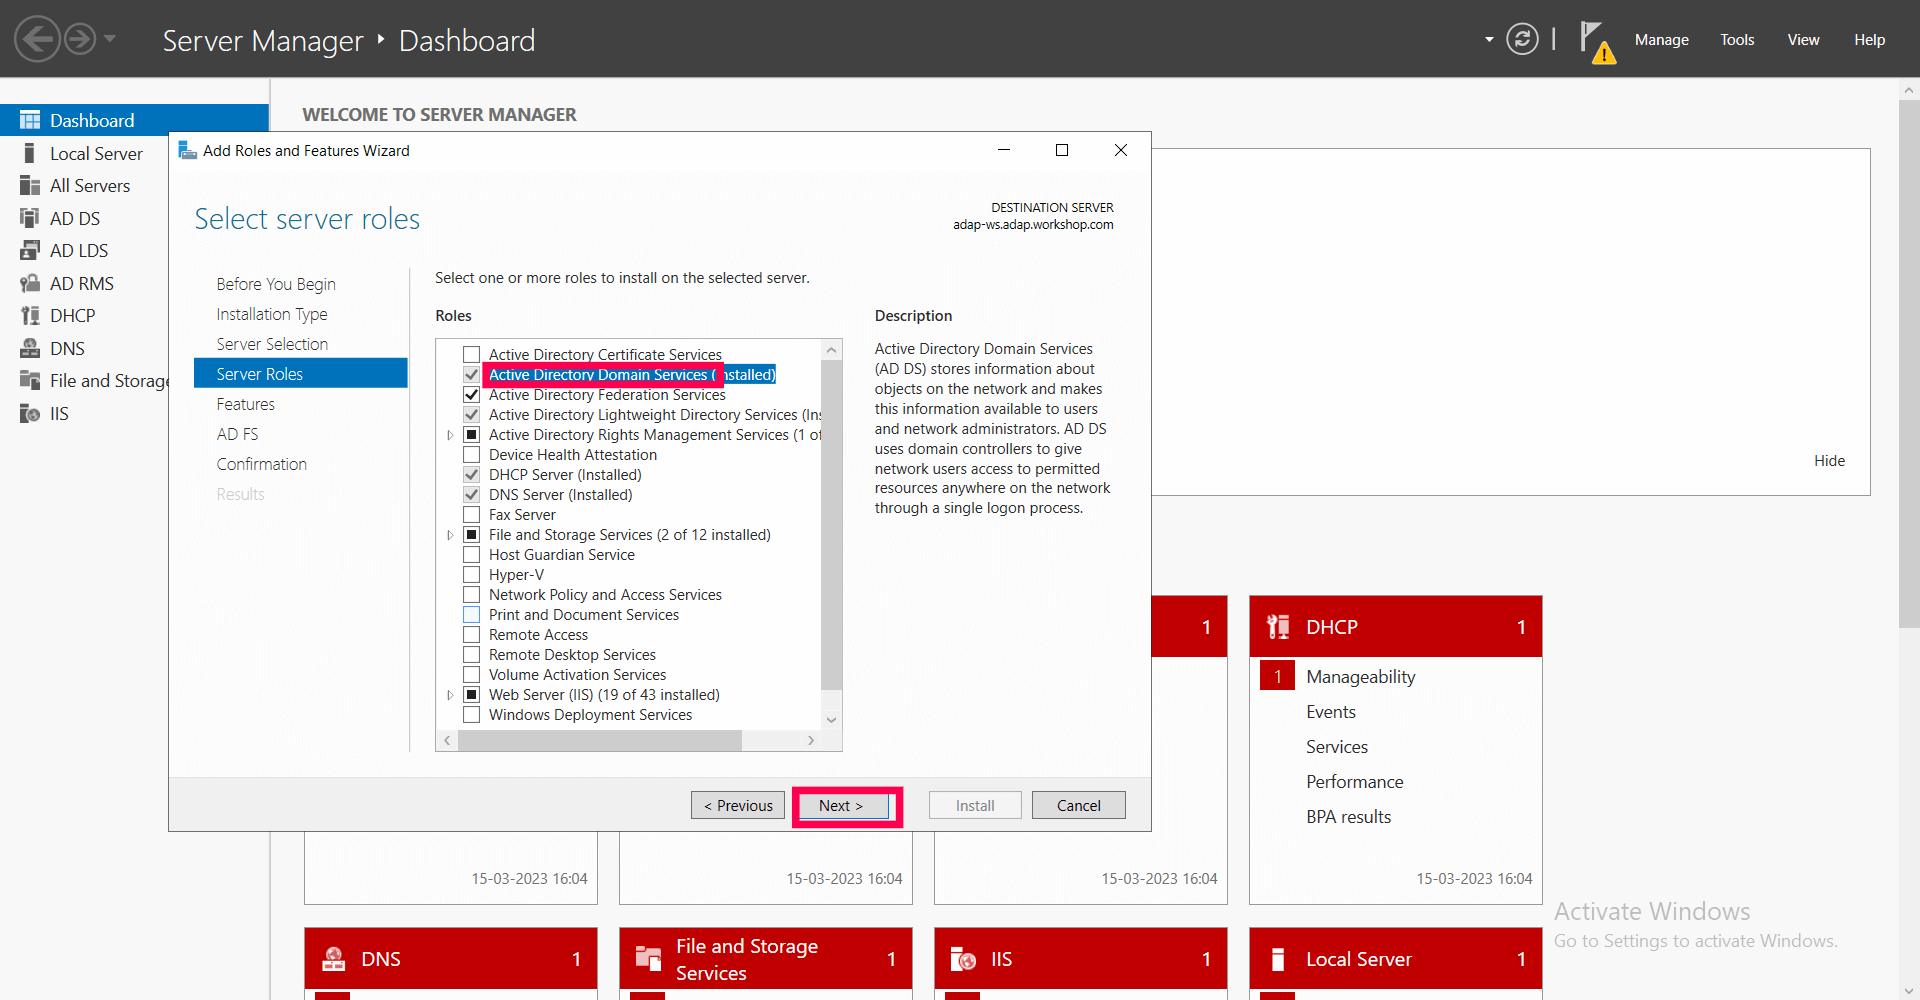Expand the Web Server (IIS) role node
The height and width of the screenshot is (1000, 1920).
pos(449,694)
